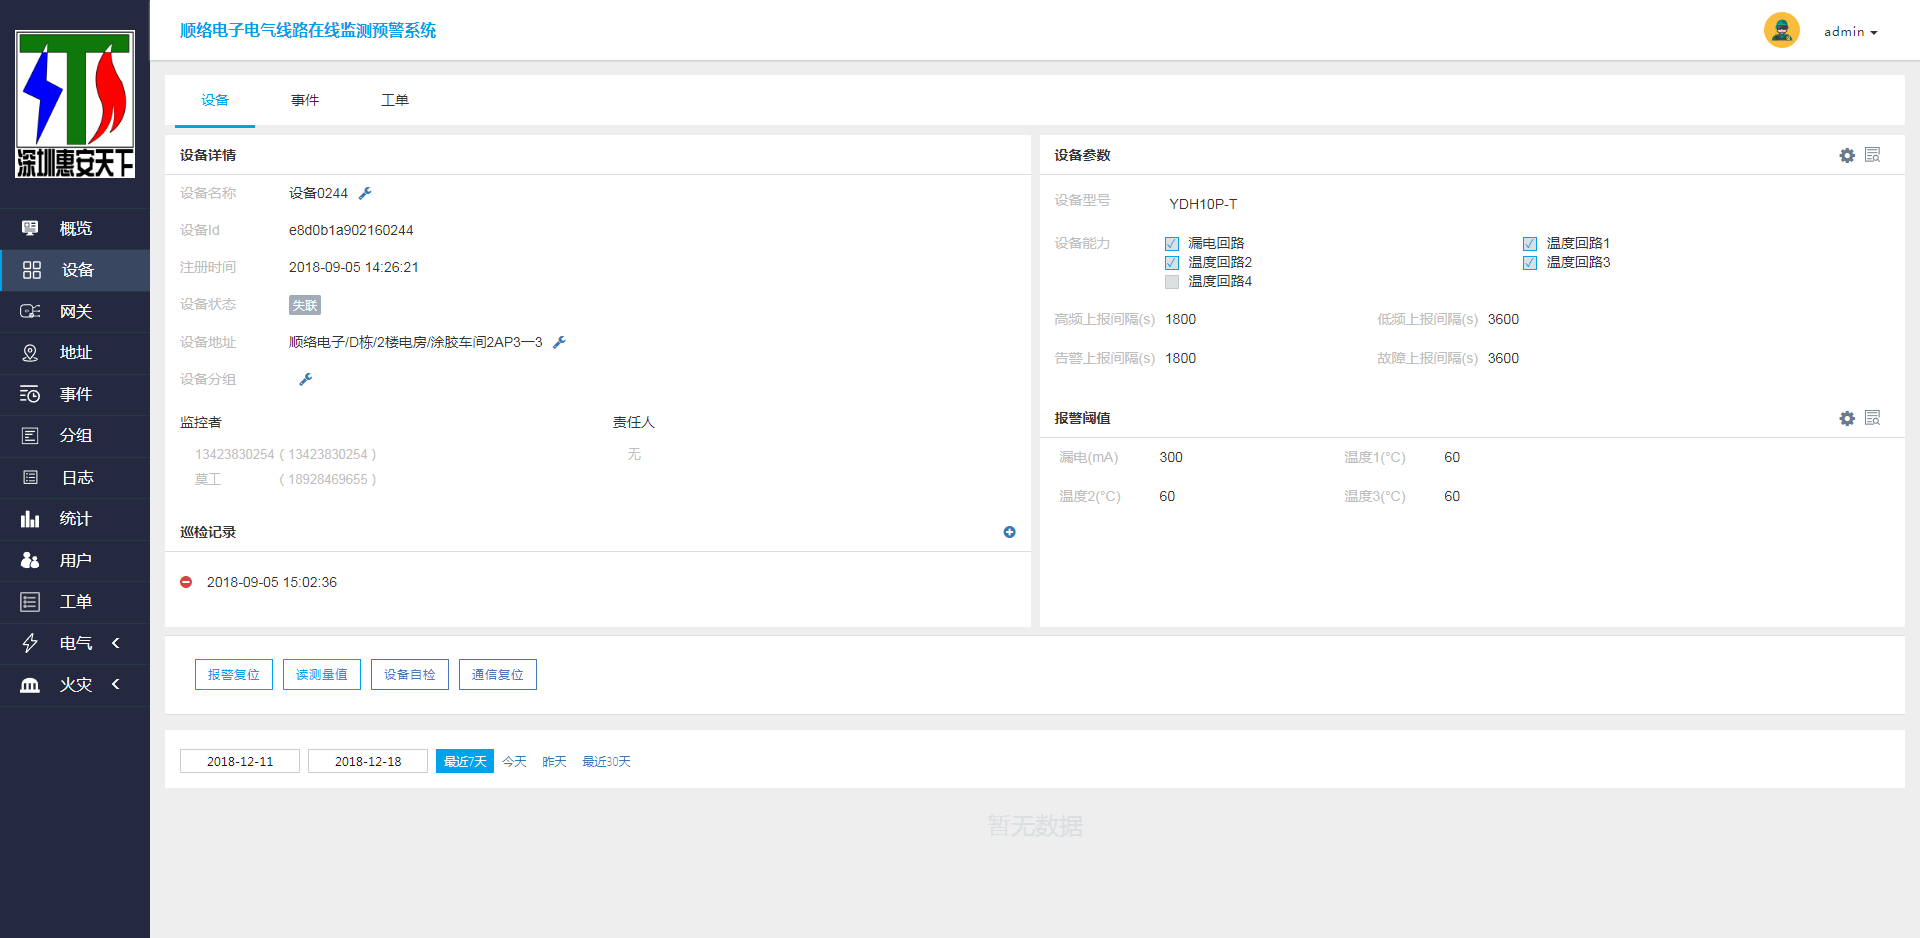Toggle the 温度回路2 checkbox
This screenshot has width=1920, height=938.
(x=1172, y=263)
